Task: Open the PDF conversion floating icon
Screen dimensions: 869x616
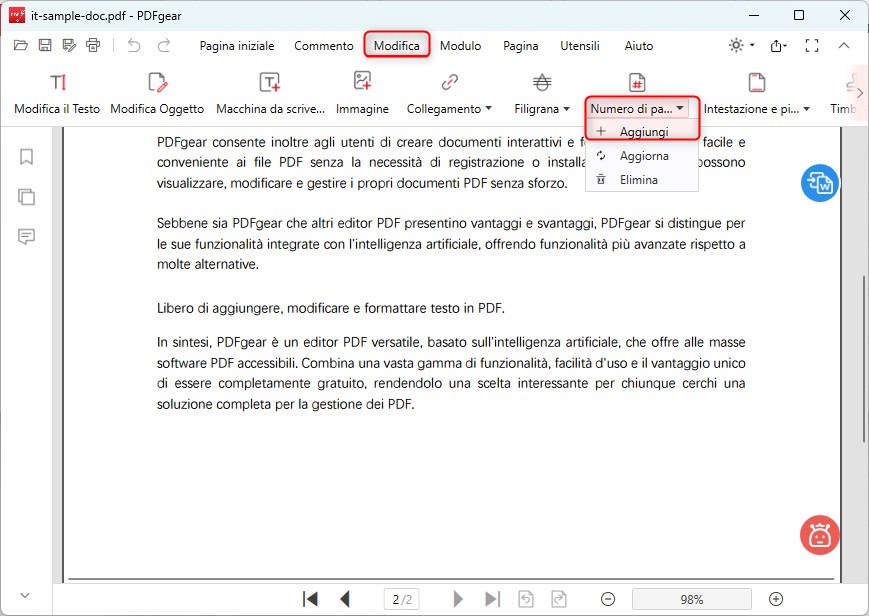Action: pos(819,183)
